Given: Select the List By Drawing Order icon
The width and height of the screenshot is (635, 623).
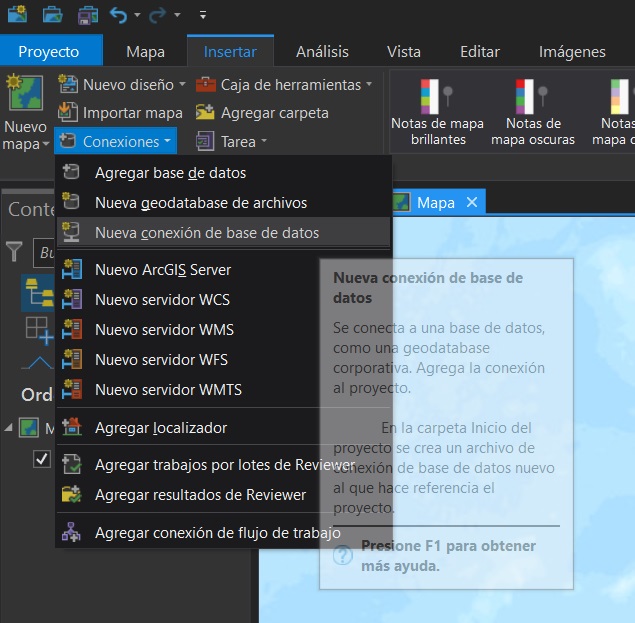Looking at the screenshot, I should (38, 293).
